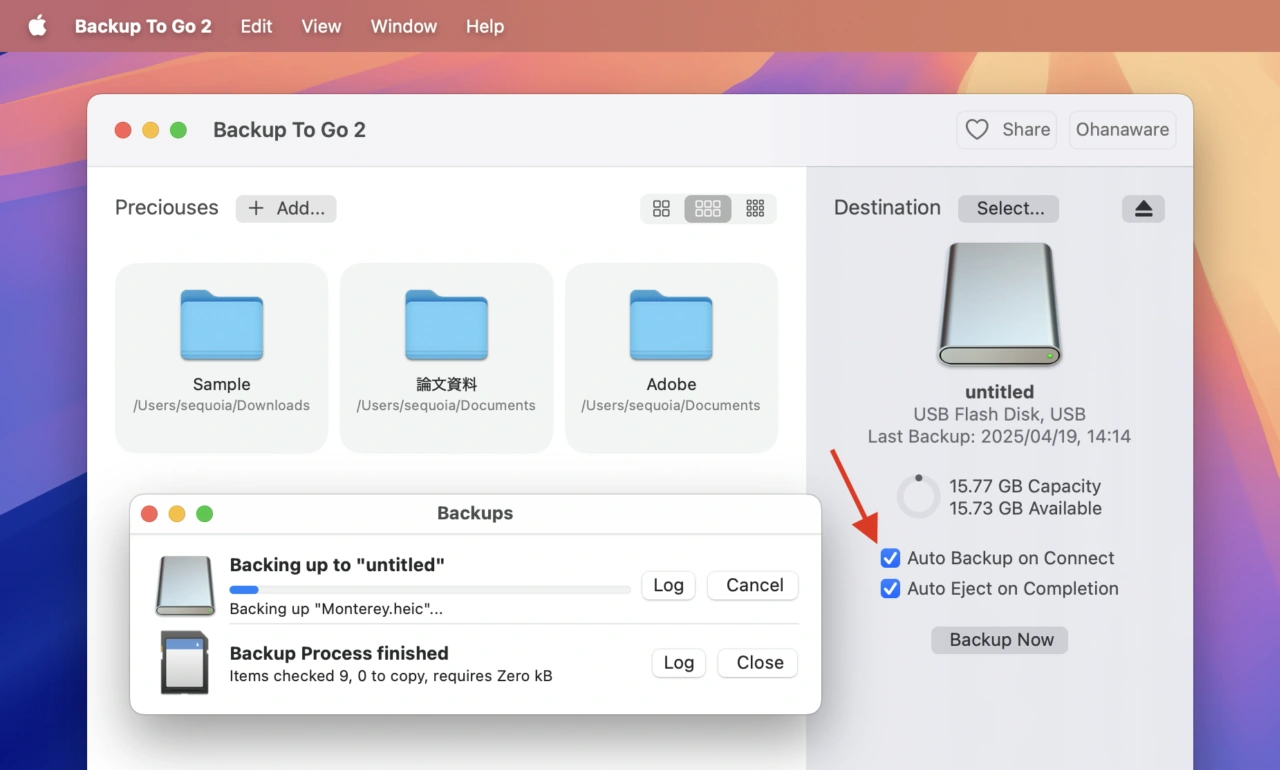Disable Auto Backup on Connect
Image resolution: width=1280 pixels, height=770 pixels.
(x=890, y=558)
